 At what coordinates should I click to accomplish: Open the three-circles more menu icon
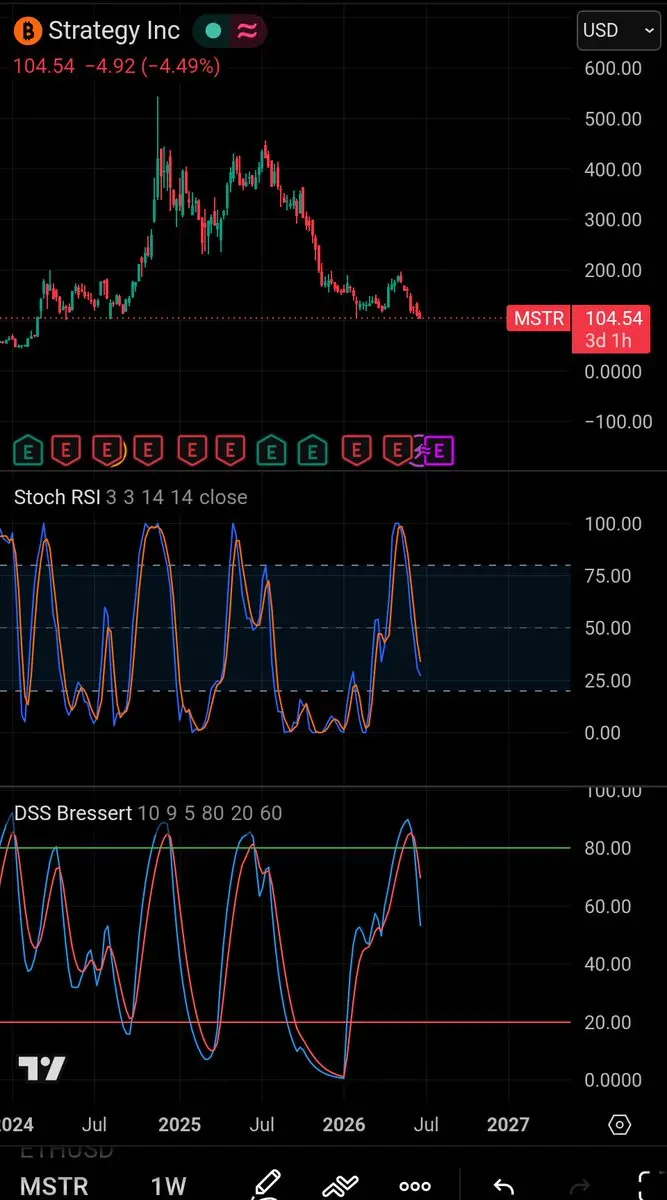pyautogui.click(x=415, y=1187)
